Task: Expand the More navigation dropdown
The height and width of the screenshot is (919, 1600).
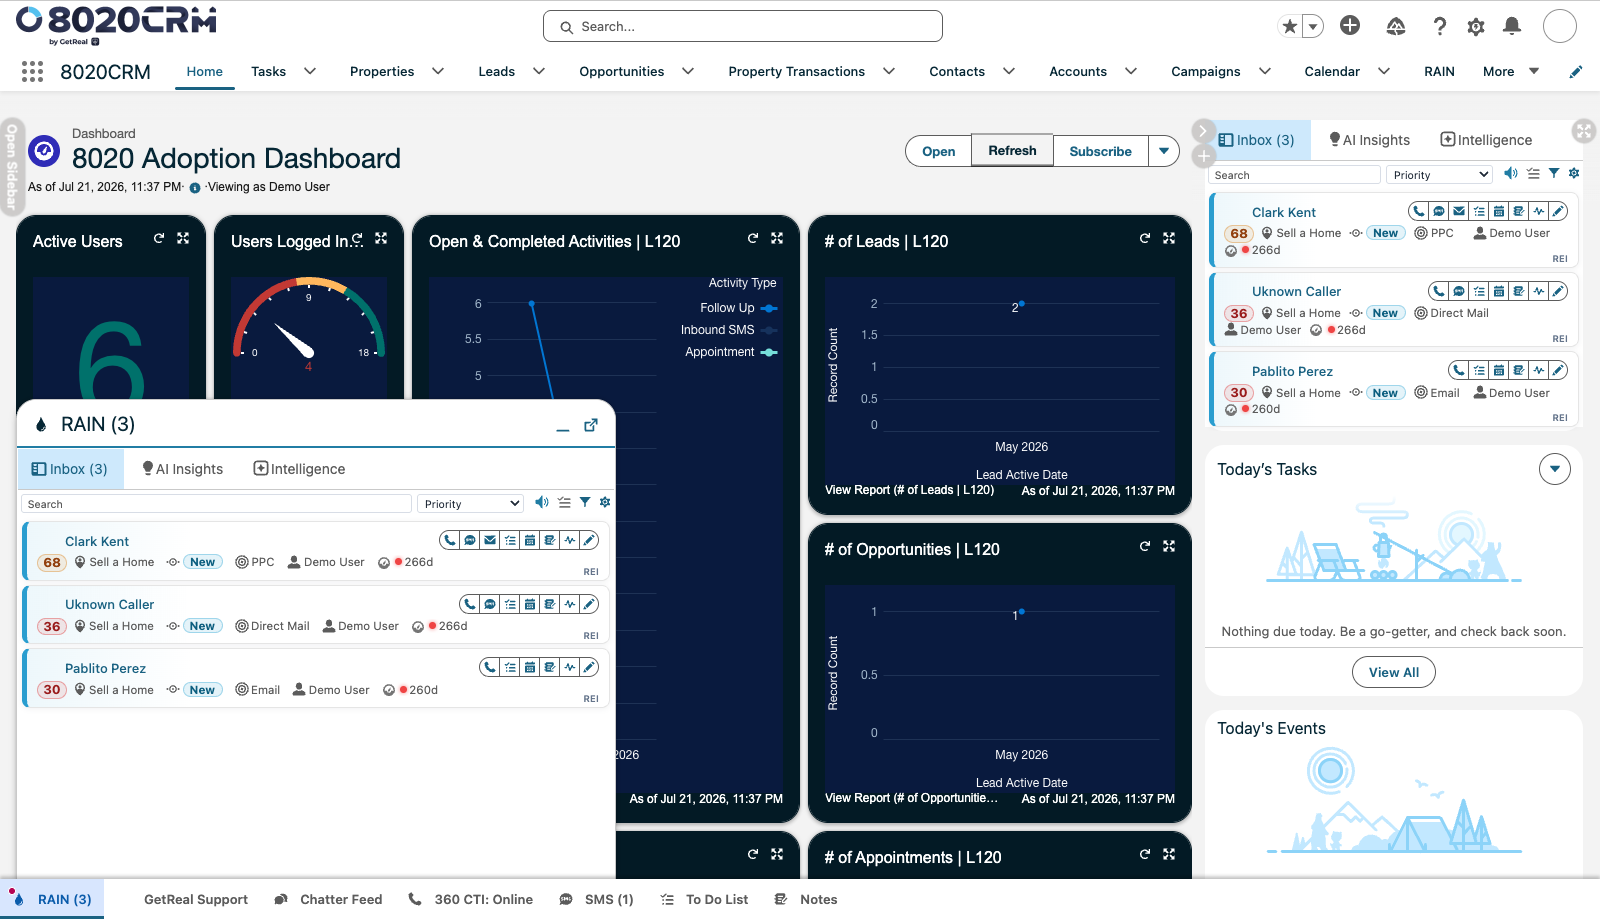Action: (1510, 71)
